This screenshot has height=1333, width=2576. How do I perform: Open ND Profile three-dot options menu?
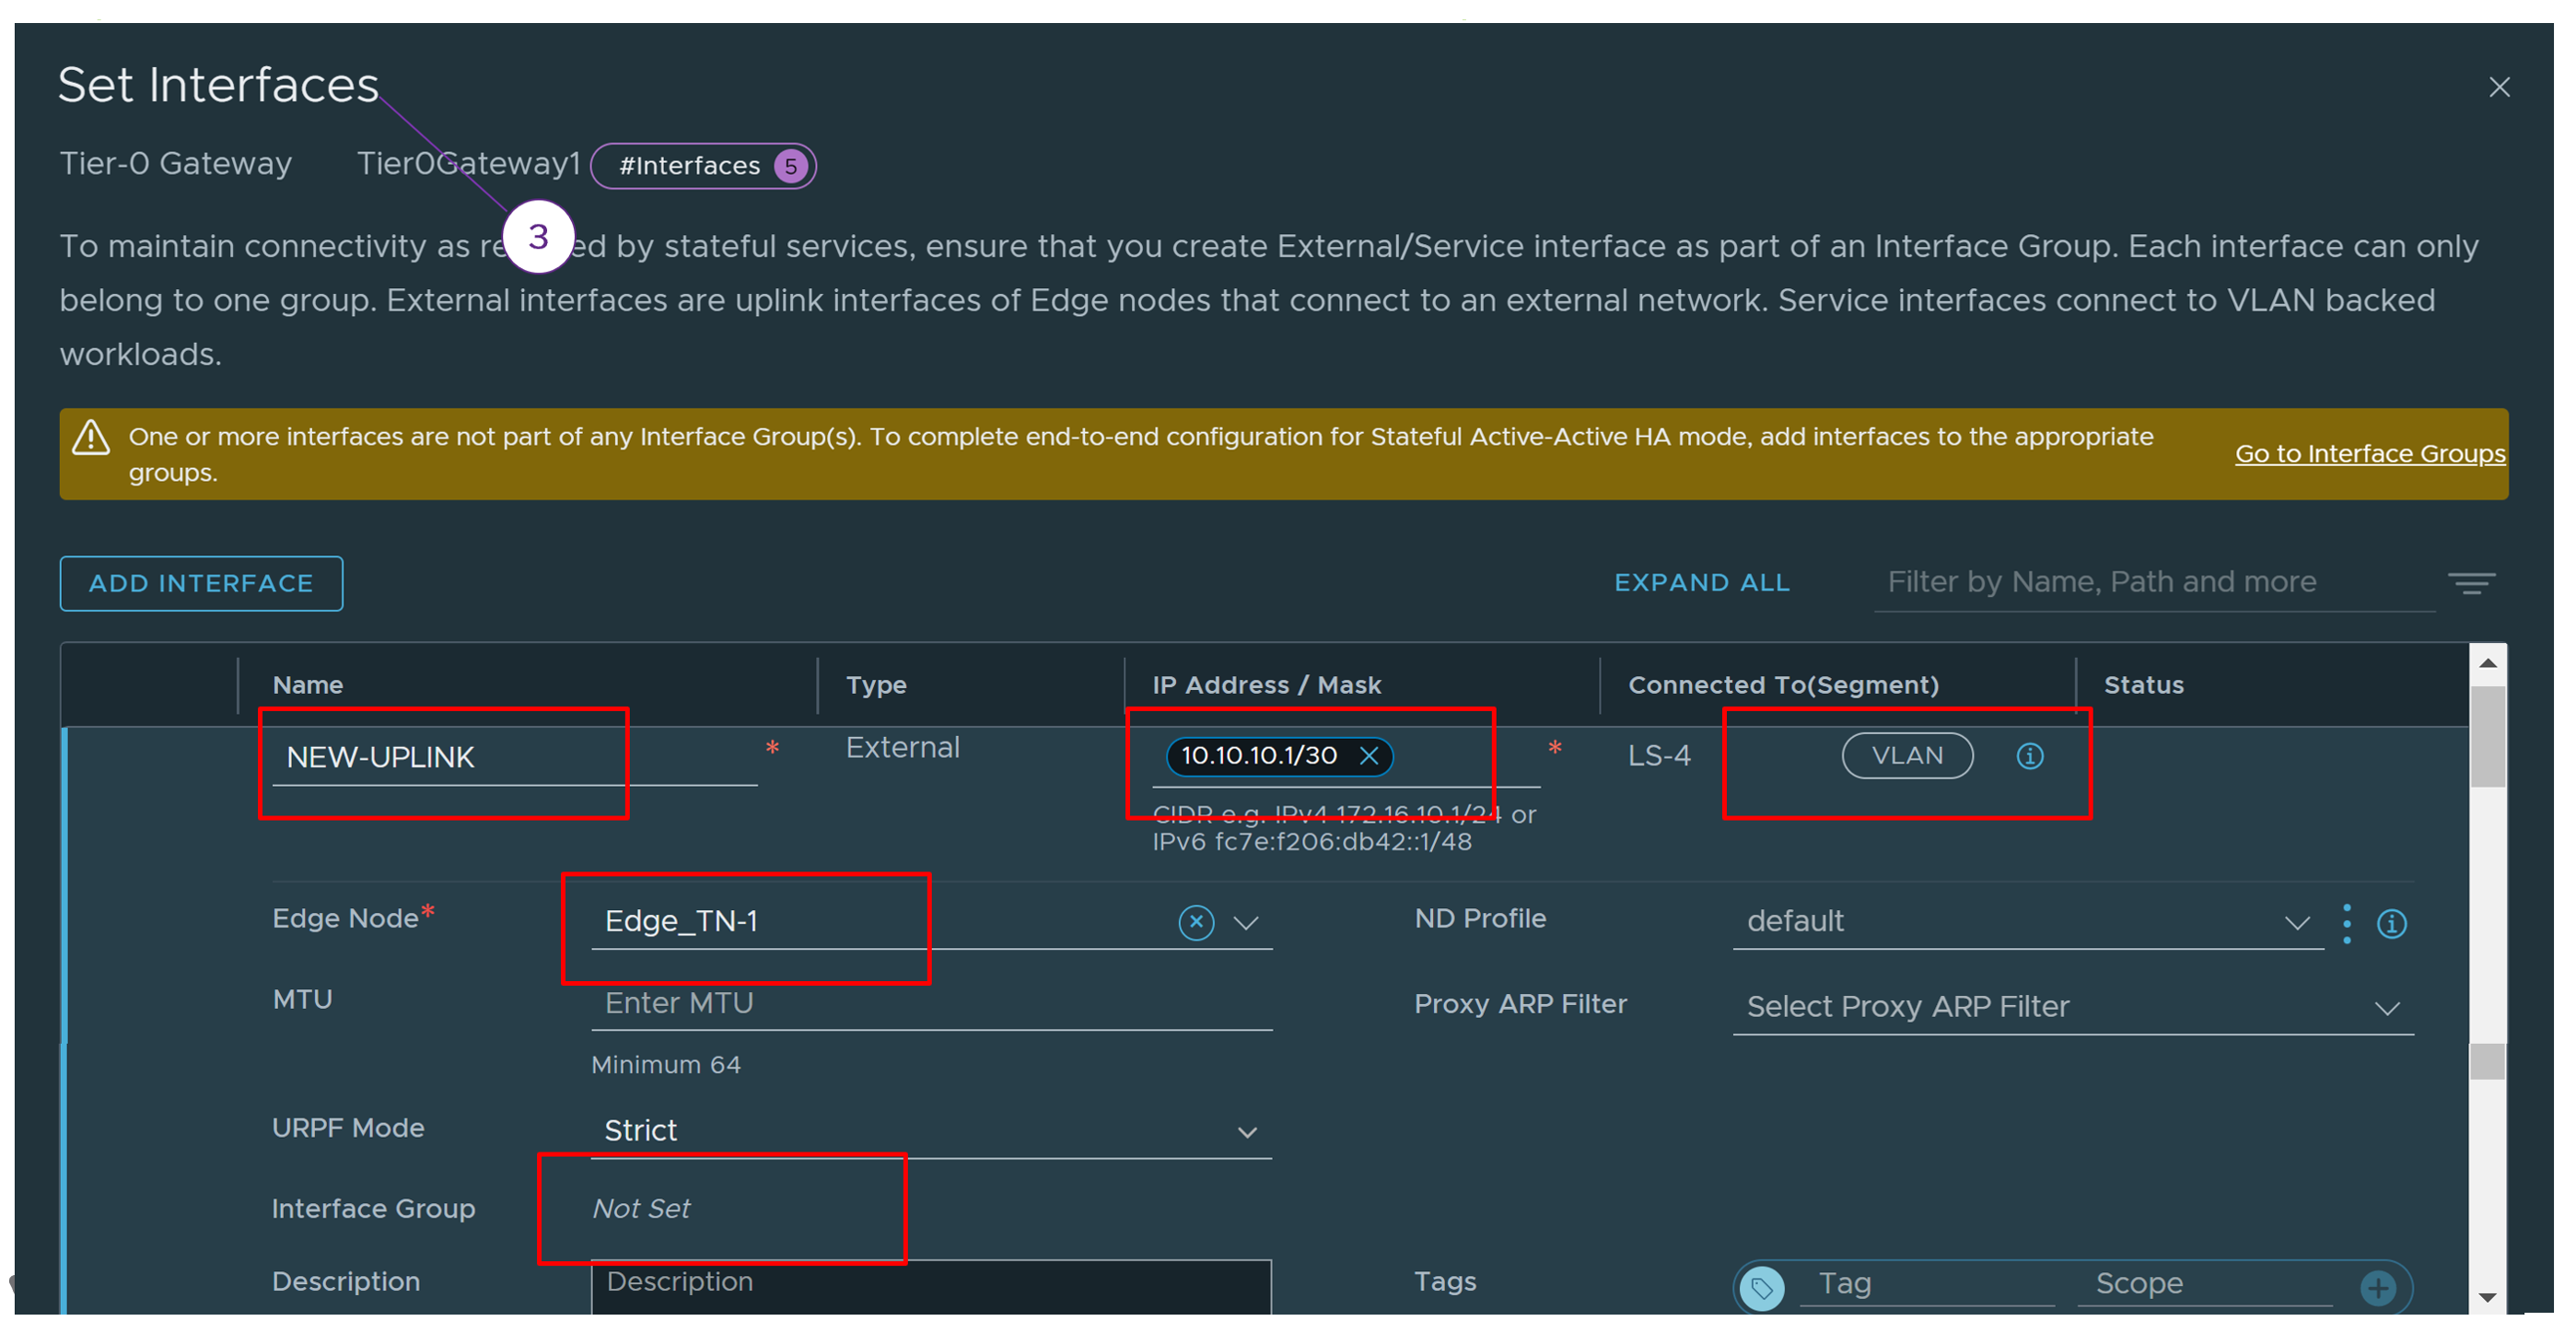point(2346,923)
